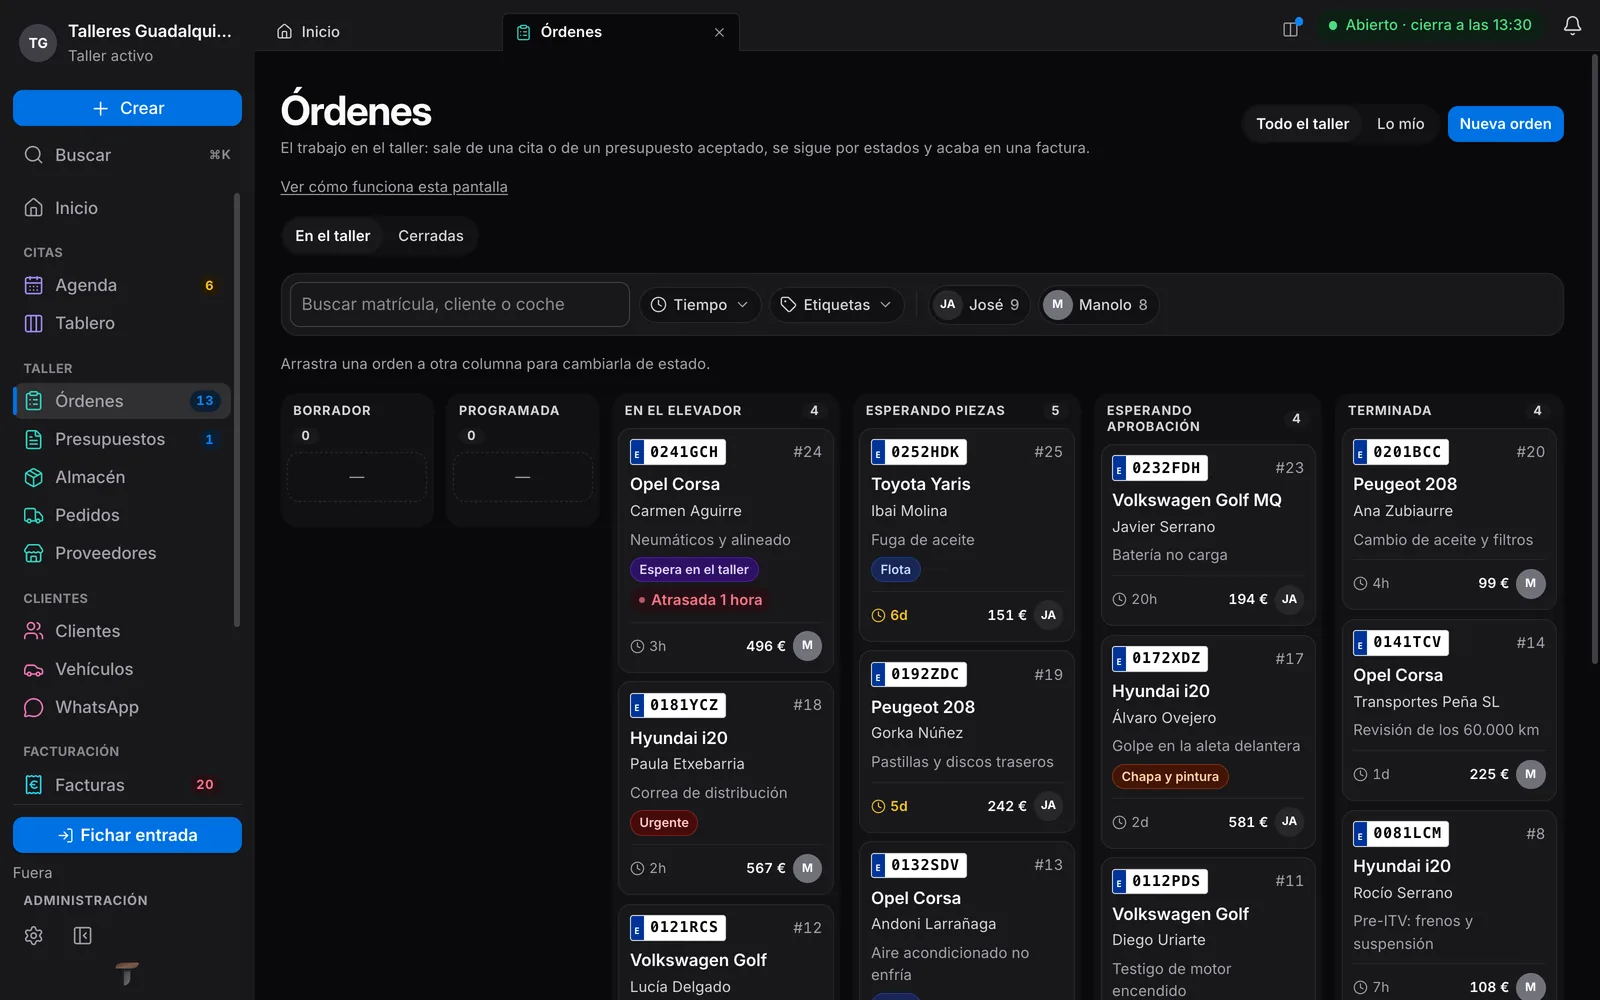The width and height of the screenshot is (1600, 1000).
Task: Click the Flota tag on Toyota Yaris
Action: (x=896, y=570)
